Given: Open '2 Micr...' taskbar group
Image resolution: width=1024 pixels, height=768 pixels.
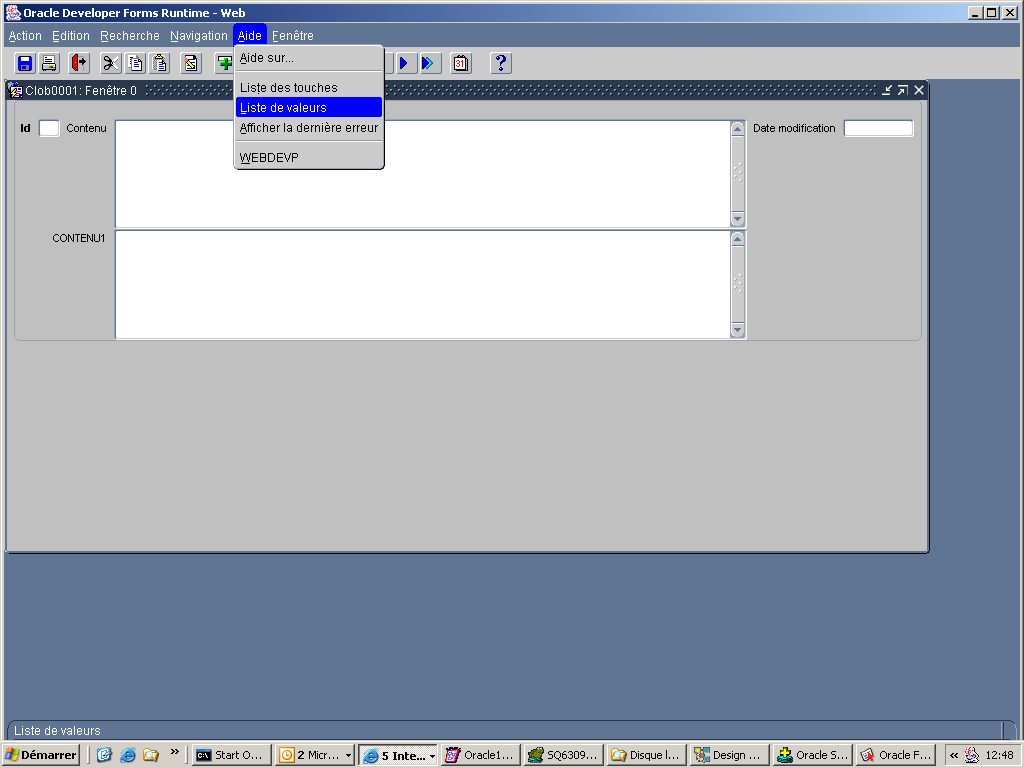Looking at the screenshot, I should [315, 755].
